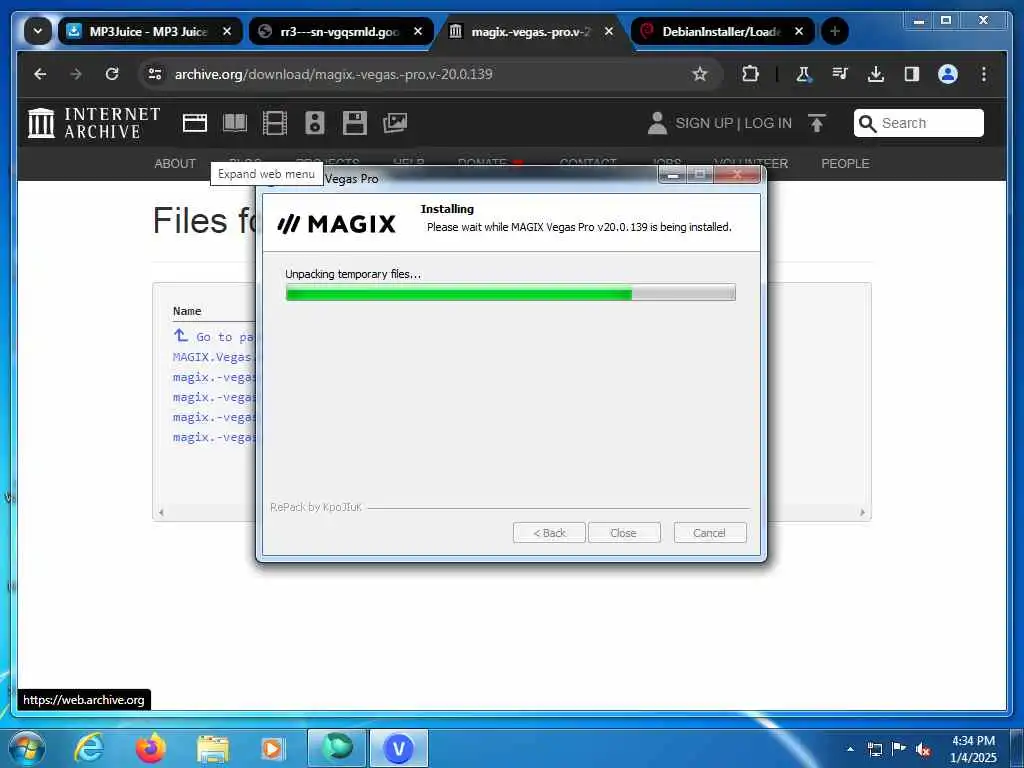1024x768 pixels.
Task: Open the Texts book icon
Action: pyautogui.click(x=235, y=123)
